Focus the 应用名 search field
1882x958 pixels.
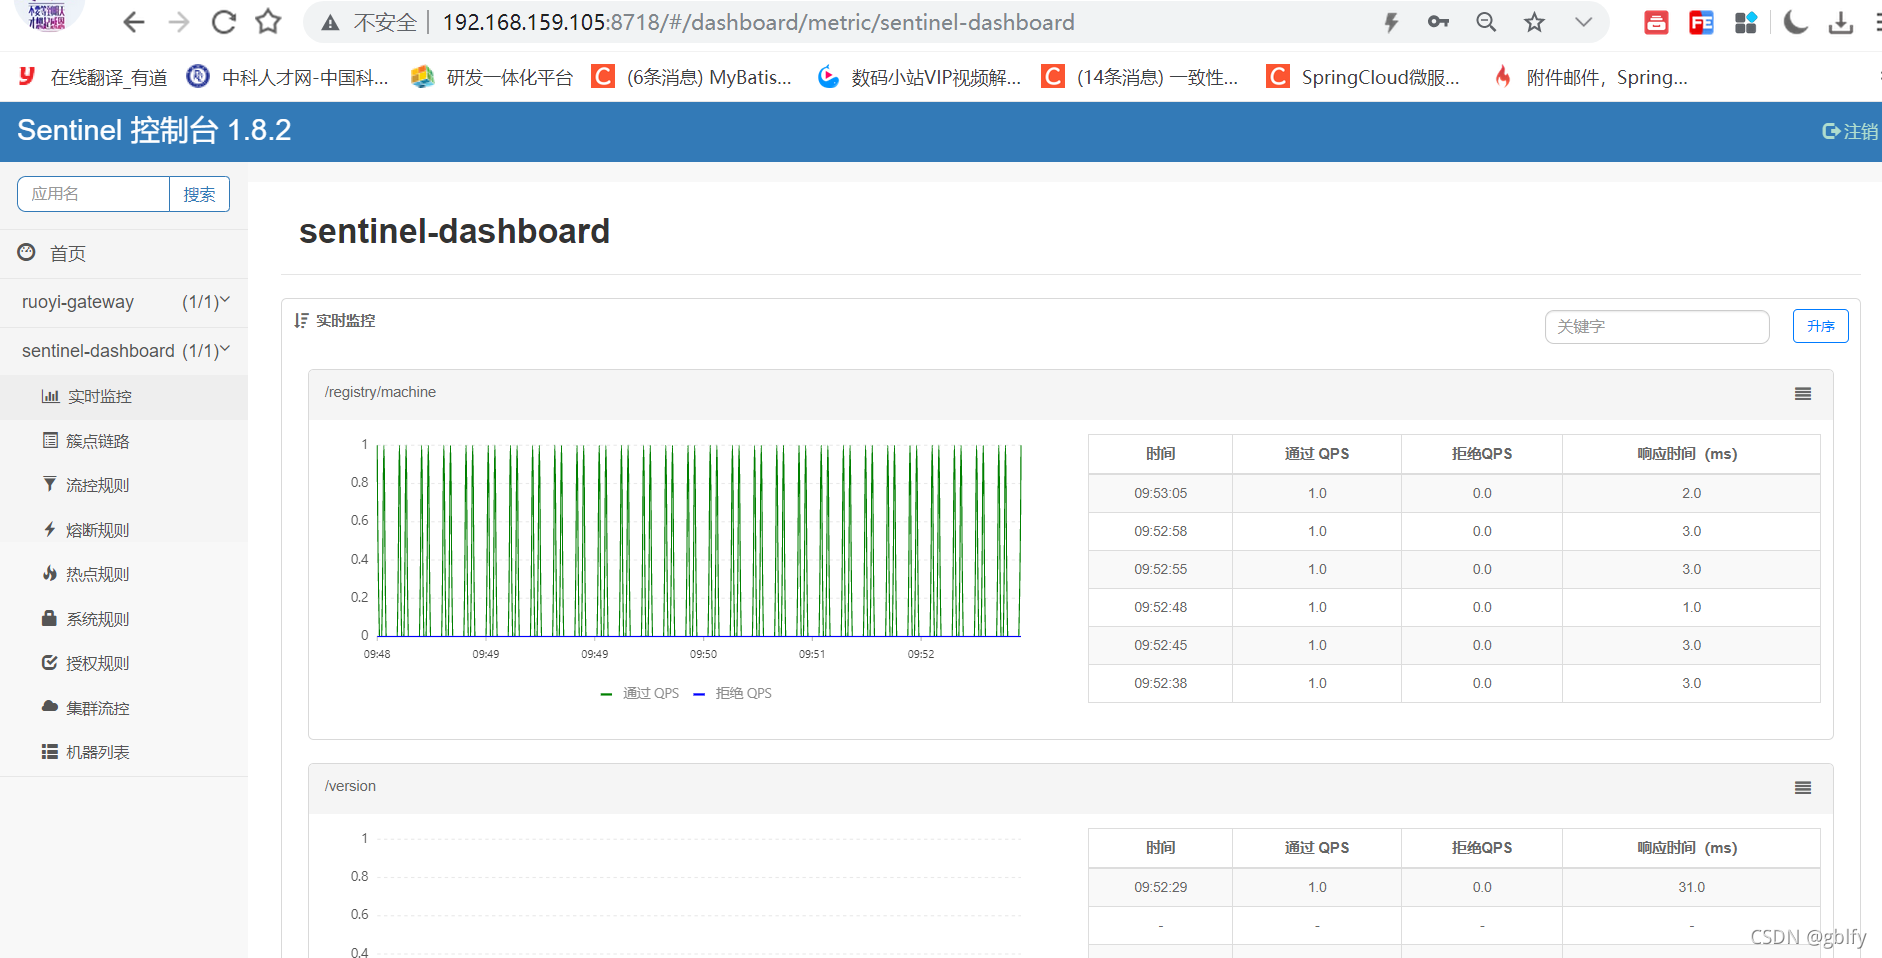[x=93, y=194]
